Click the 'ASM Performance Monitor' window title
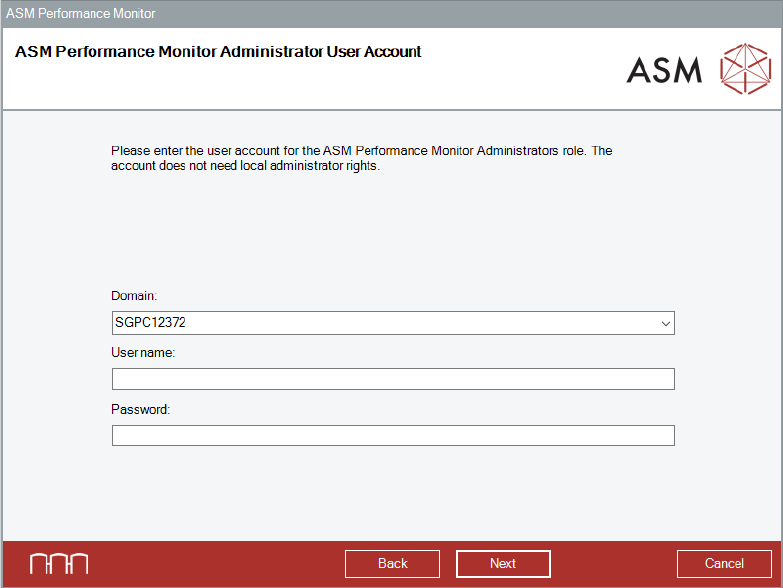783x588 pixels. coord(81,14)
